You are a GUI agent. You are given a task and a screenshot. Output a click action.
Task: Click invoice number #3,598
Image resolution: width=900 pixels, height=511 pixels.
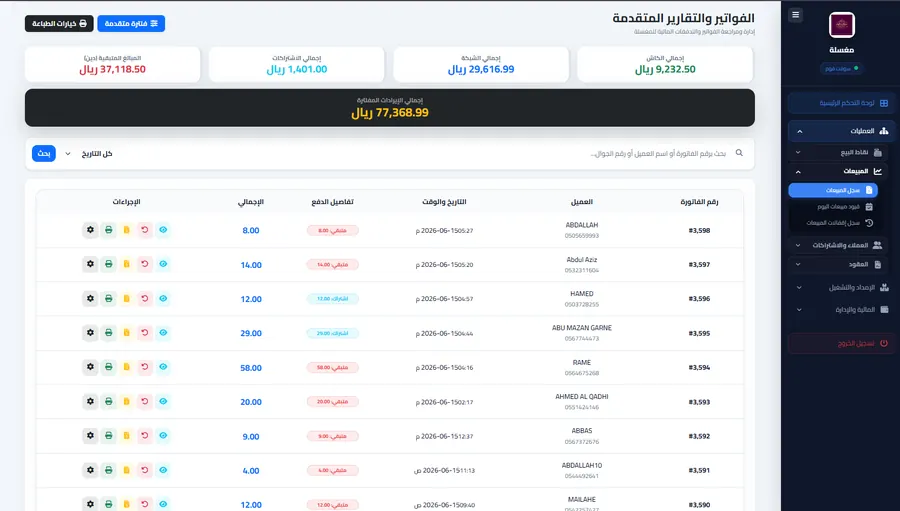[699, 230]
